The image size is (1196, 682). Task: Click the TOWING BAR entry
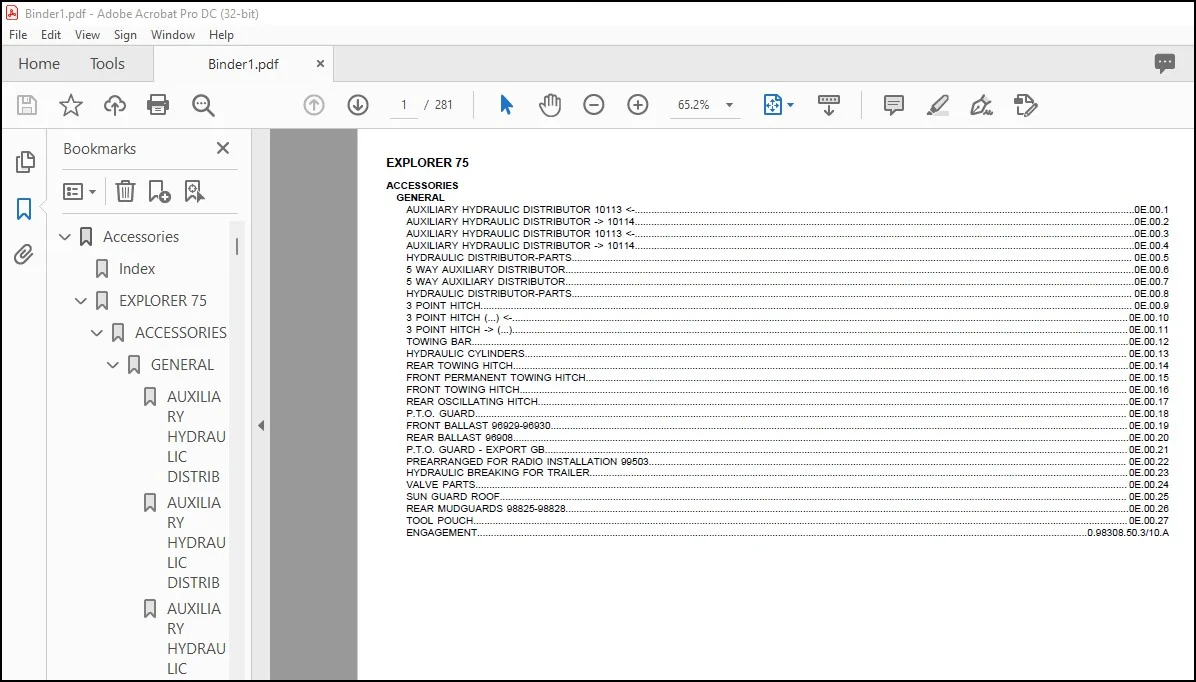click(787, 342)
